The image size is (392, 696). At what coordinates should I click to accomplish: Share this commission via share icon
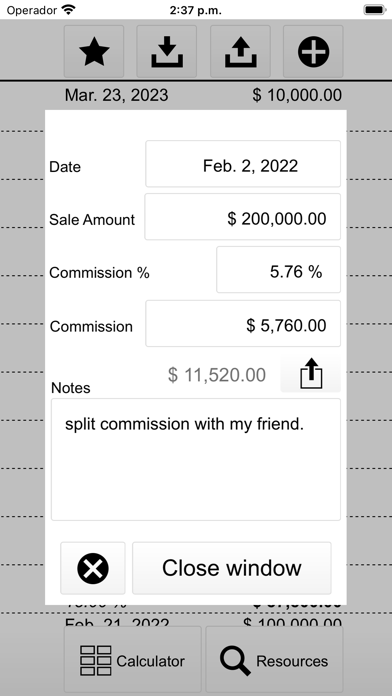tap(311, 374)
